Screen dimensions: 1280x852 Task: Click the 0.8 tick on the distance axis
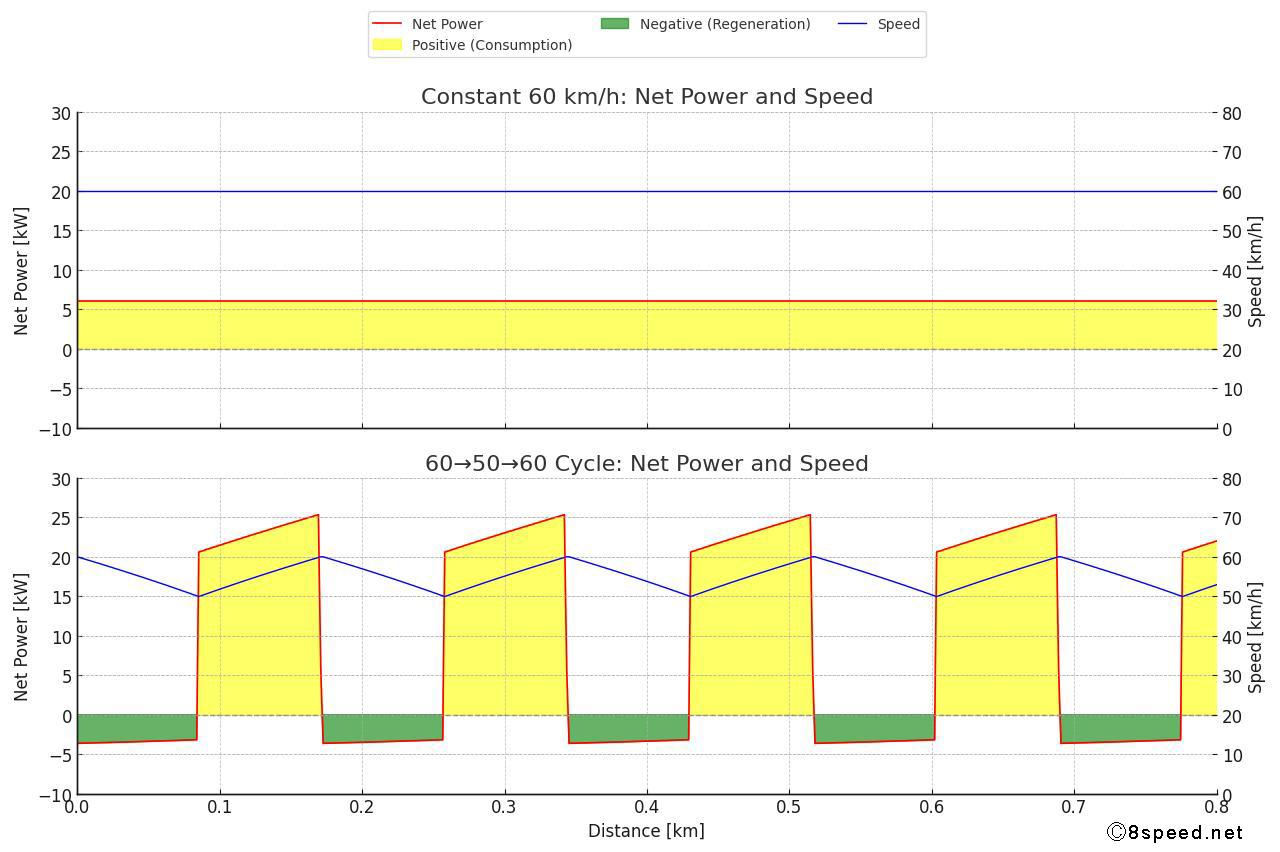1216,806
